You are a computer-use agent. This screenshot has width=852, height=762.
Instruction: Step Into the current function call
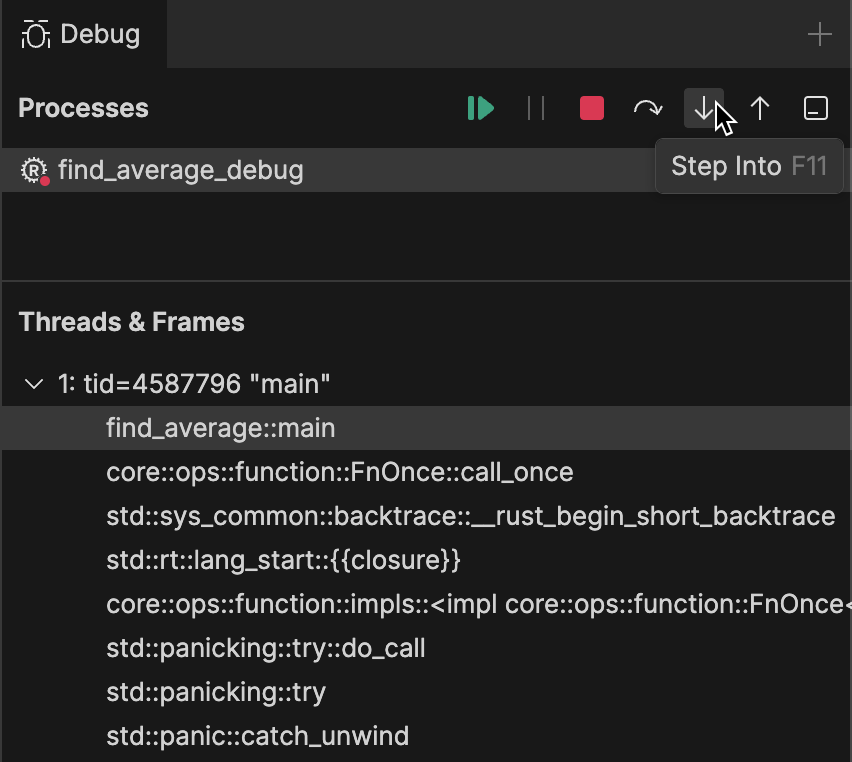(703, 108)
